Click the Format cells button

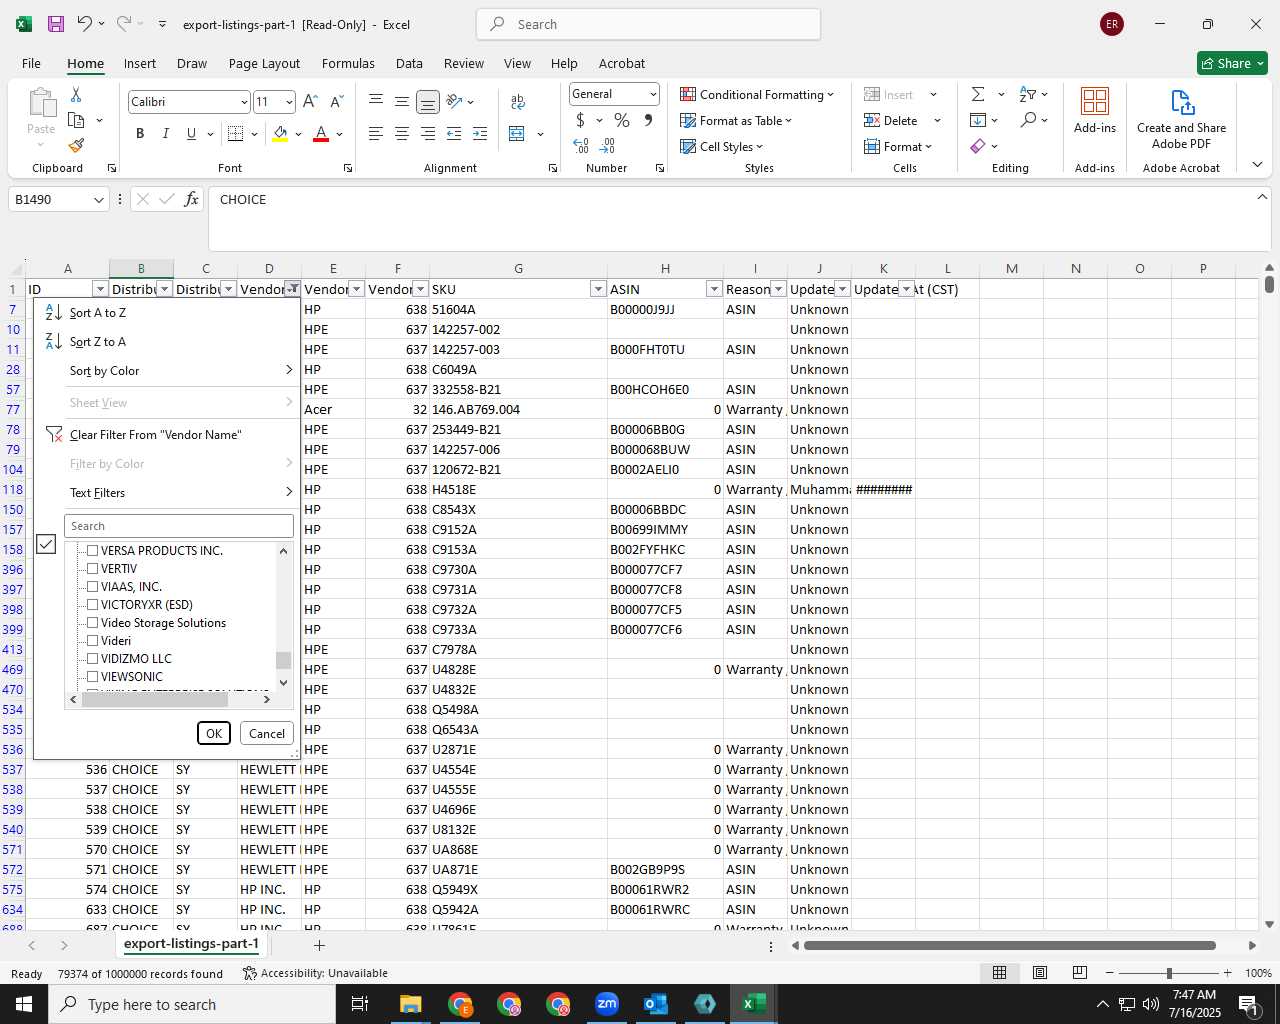coord(898,146)
